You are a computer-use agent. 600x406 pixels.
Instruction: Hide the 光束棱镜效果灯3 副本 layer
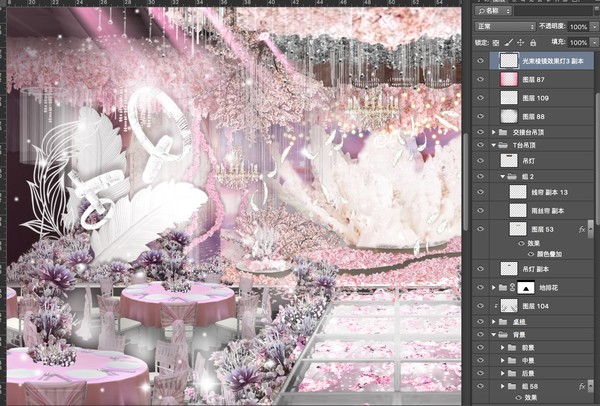click(481, 61)
